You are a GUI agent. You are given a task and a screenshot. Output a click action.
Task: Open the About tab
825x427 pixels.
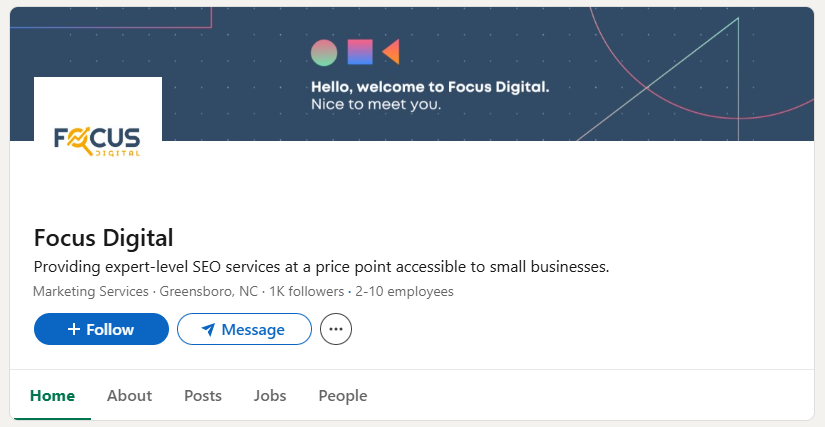[129, 396]
